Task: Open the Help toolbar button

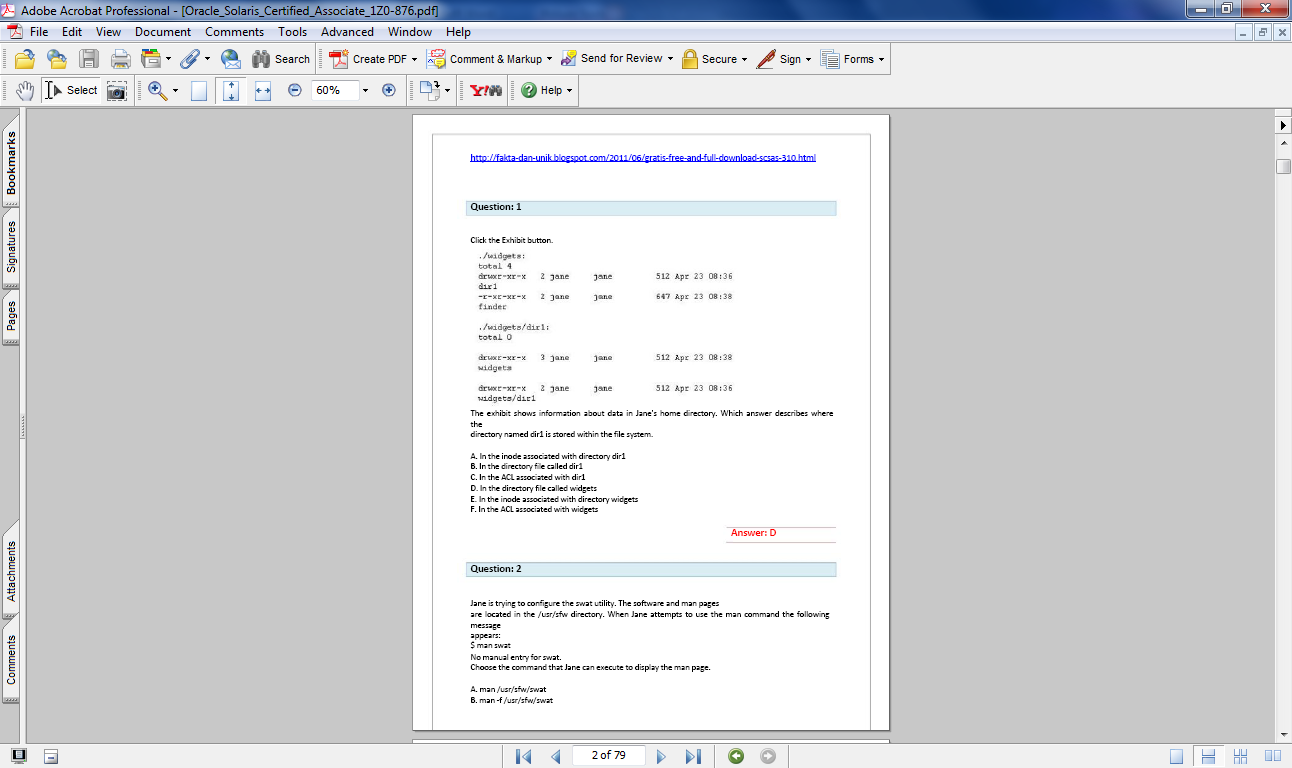Action: pos(547,90)
